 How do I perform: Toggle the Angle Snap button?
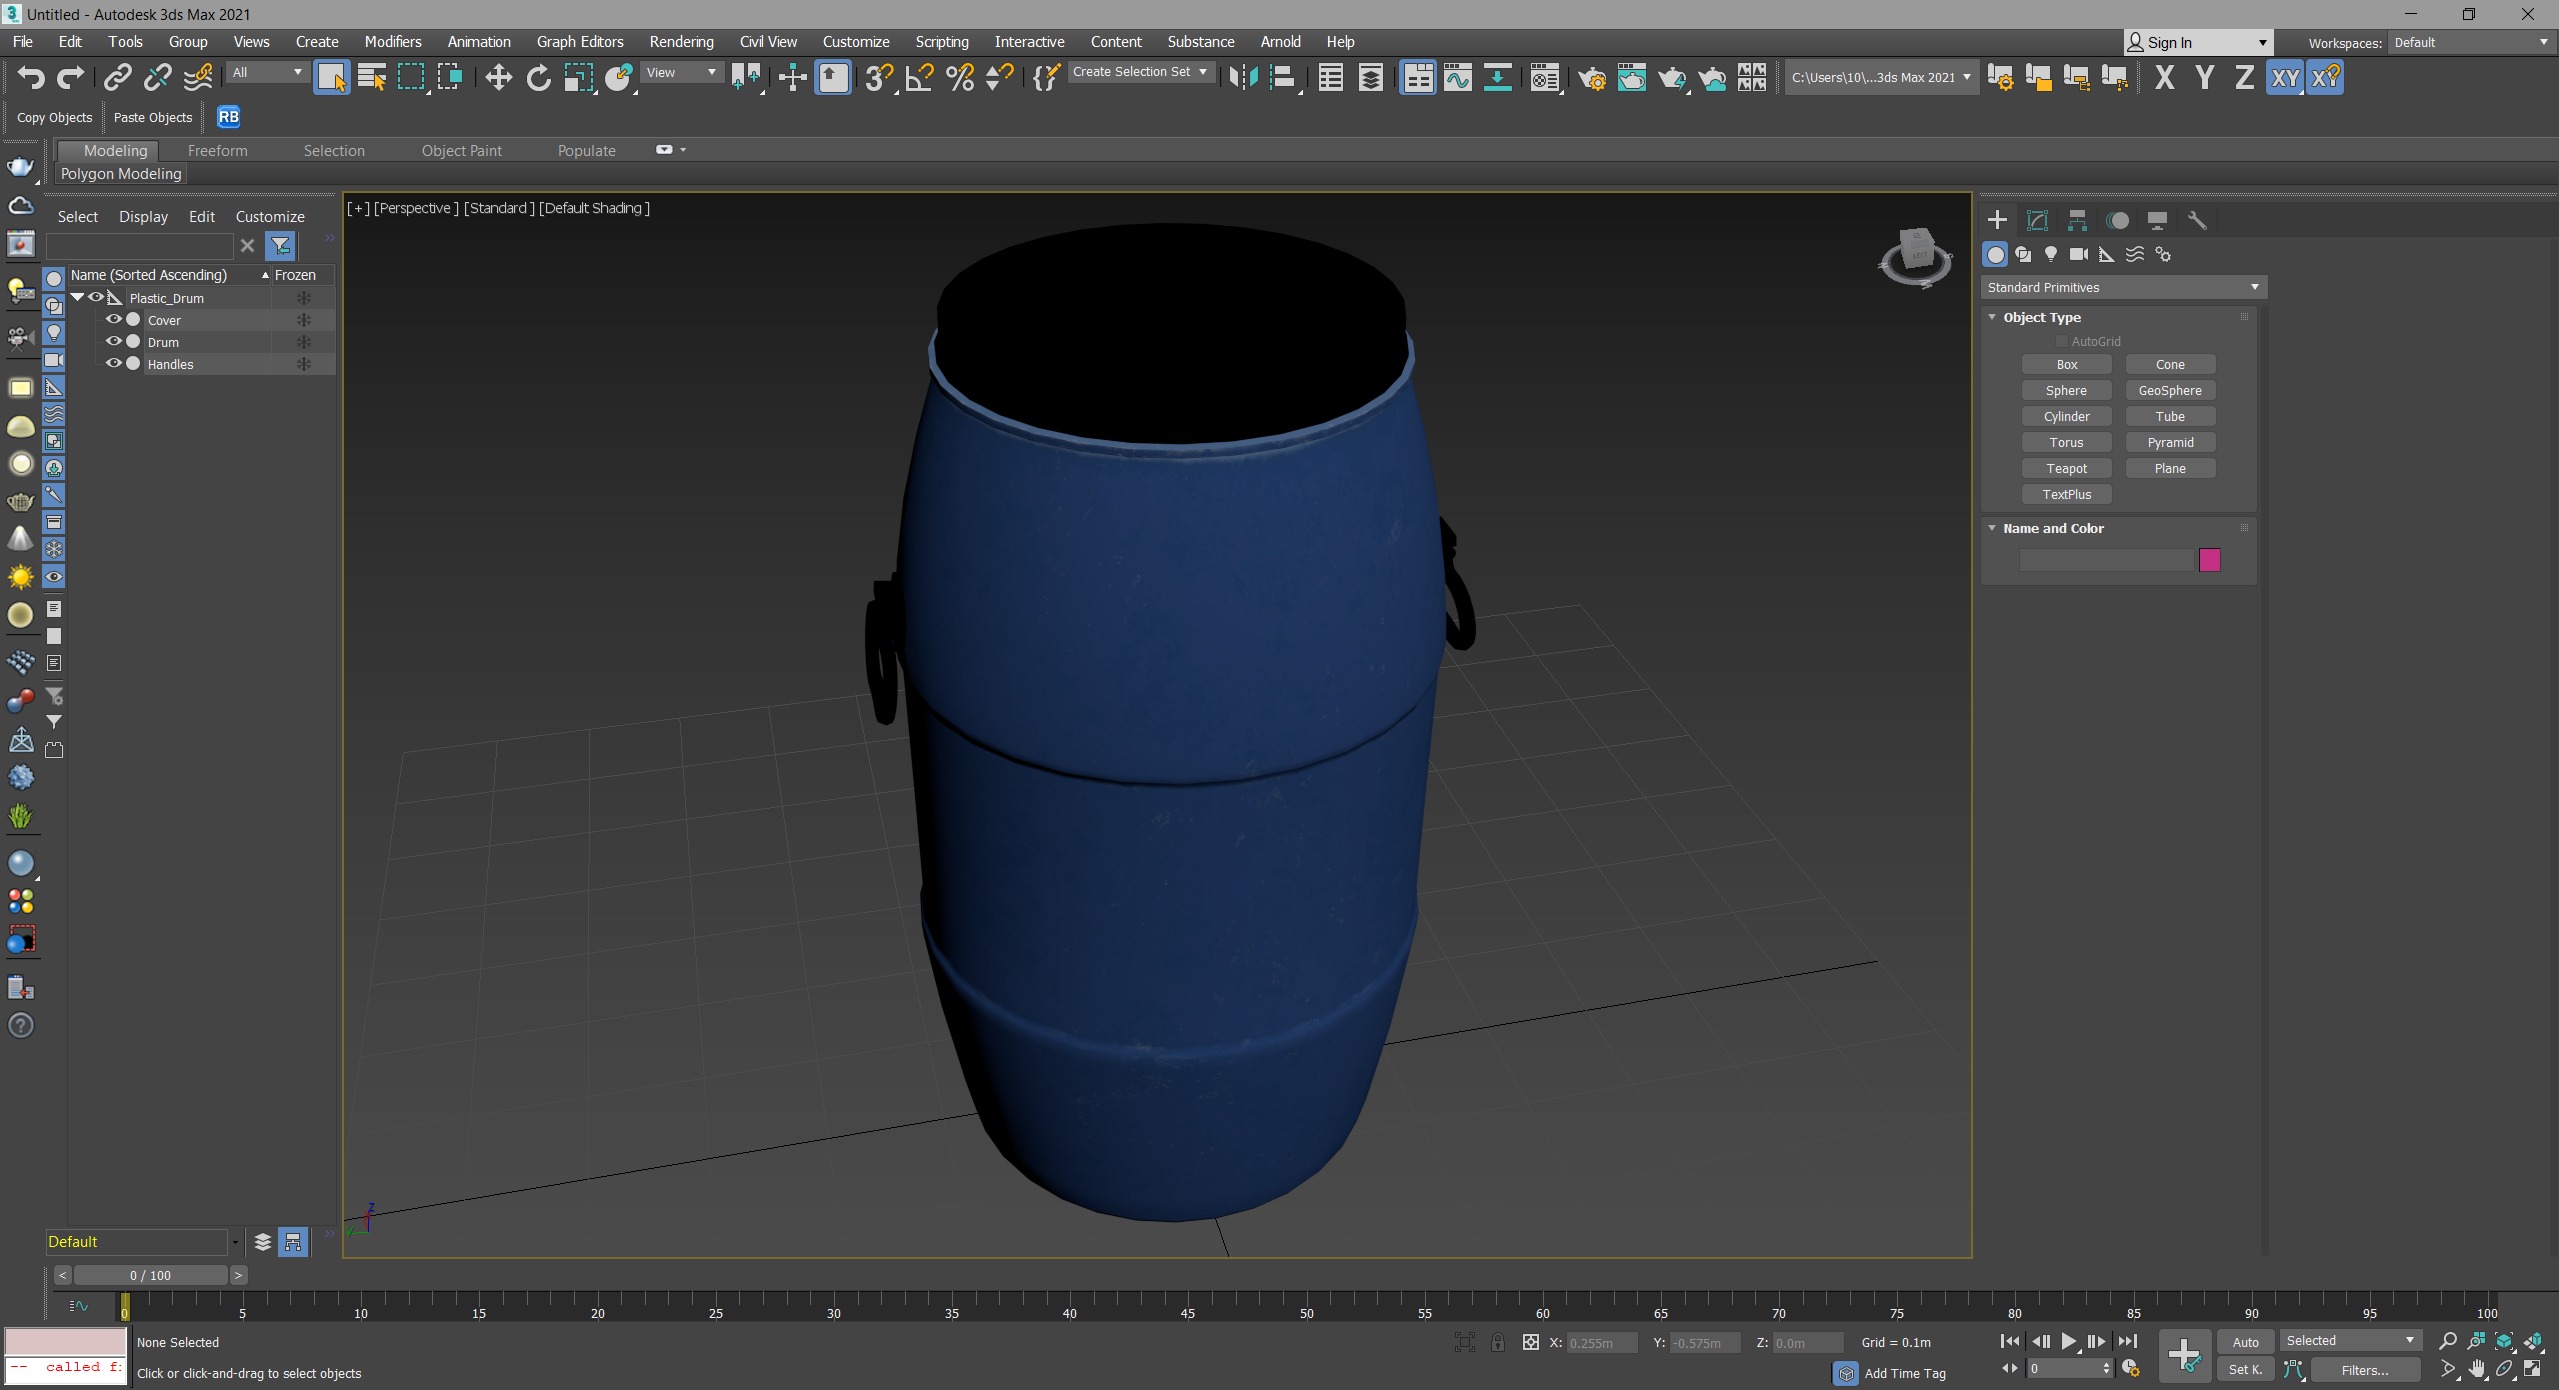[919, 78]
